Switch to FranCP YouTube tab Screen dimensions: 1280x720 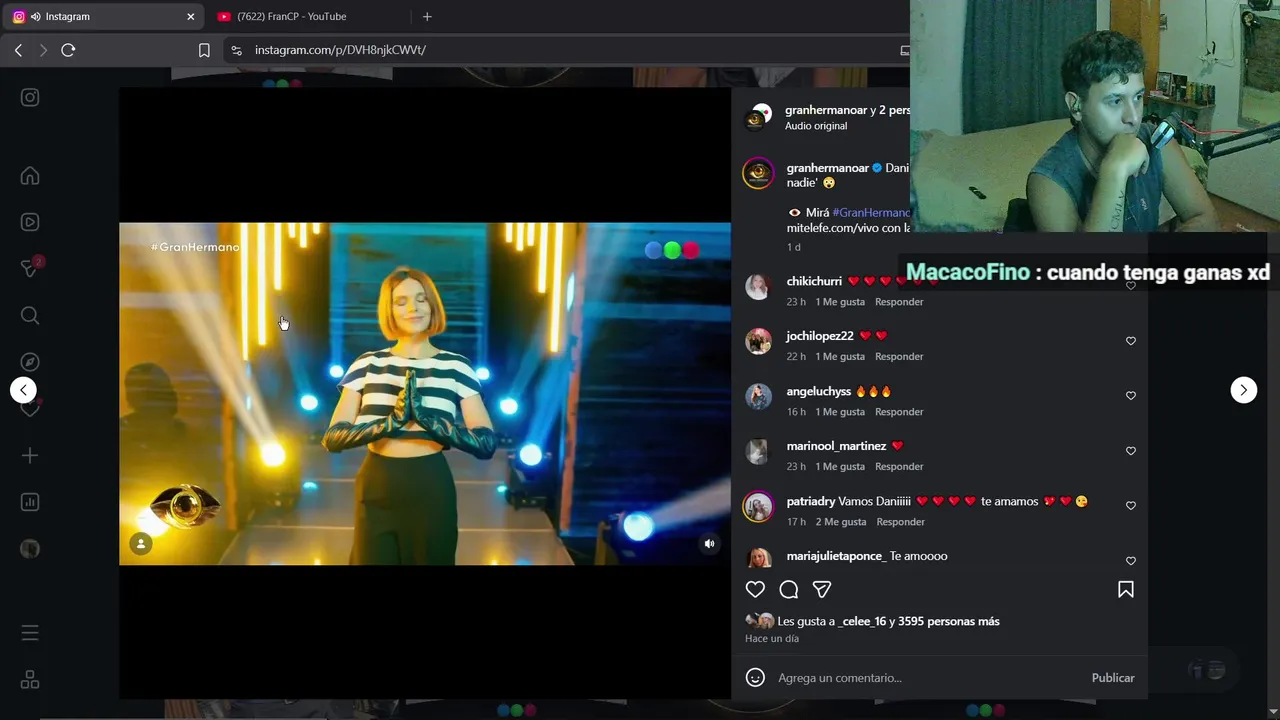pyautogui.click(x=291, y=16)
